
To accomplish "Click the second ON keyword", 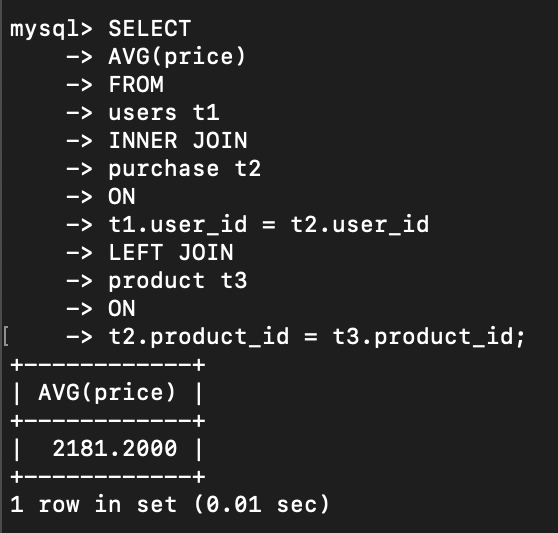I will tap(122, 308).
